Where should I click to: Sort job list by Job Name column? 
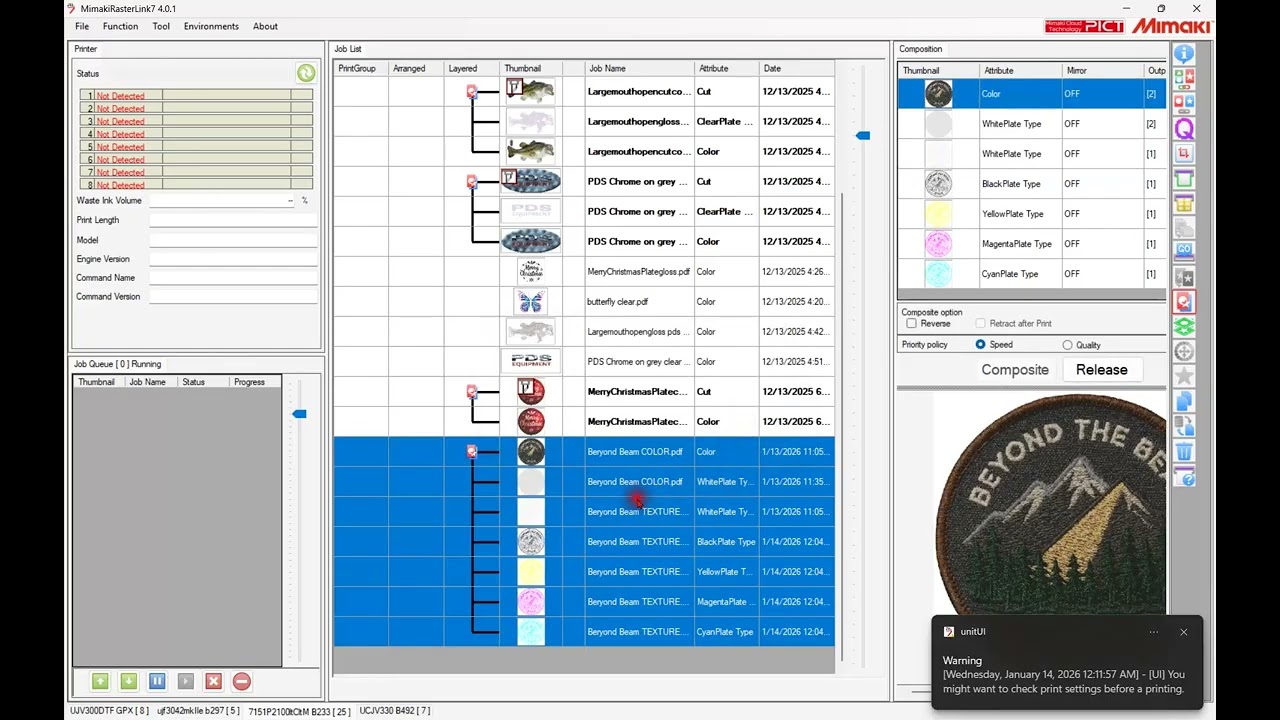coord(640,69)
